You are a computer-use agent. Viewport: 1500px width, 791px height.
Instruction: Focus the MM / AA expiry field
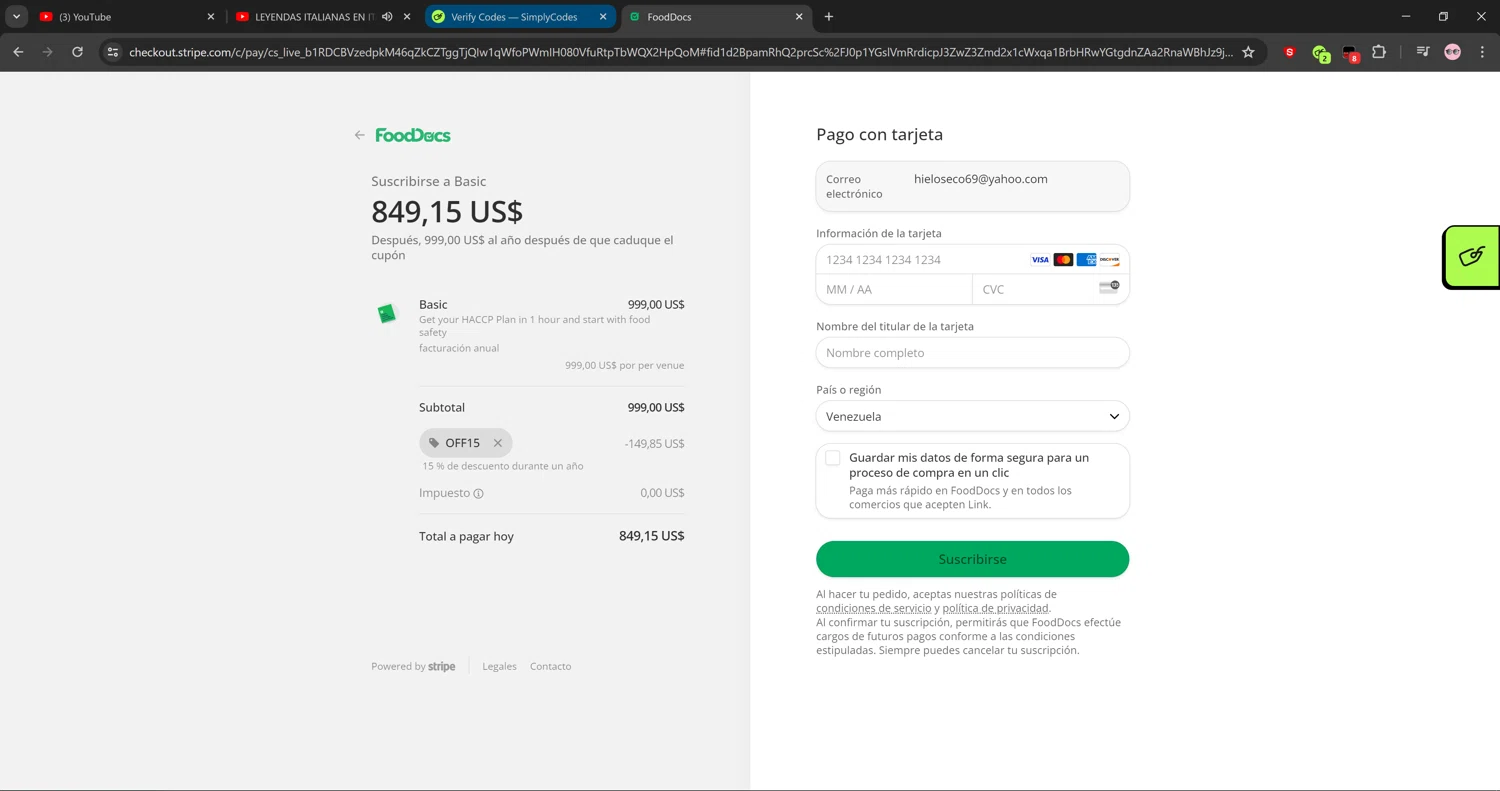894,289
